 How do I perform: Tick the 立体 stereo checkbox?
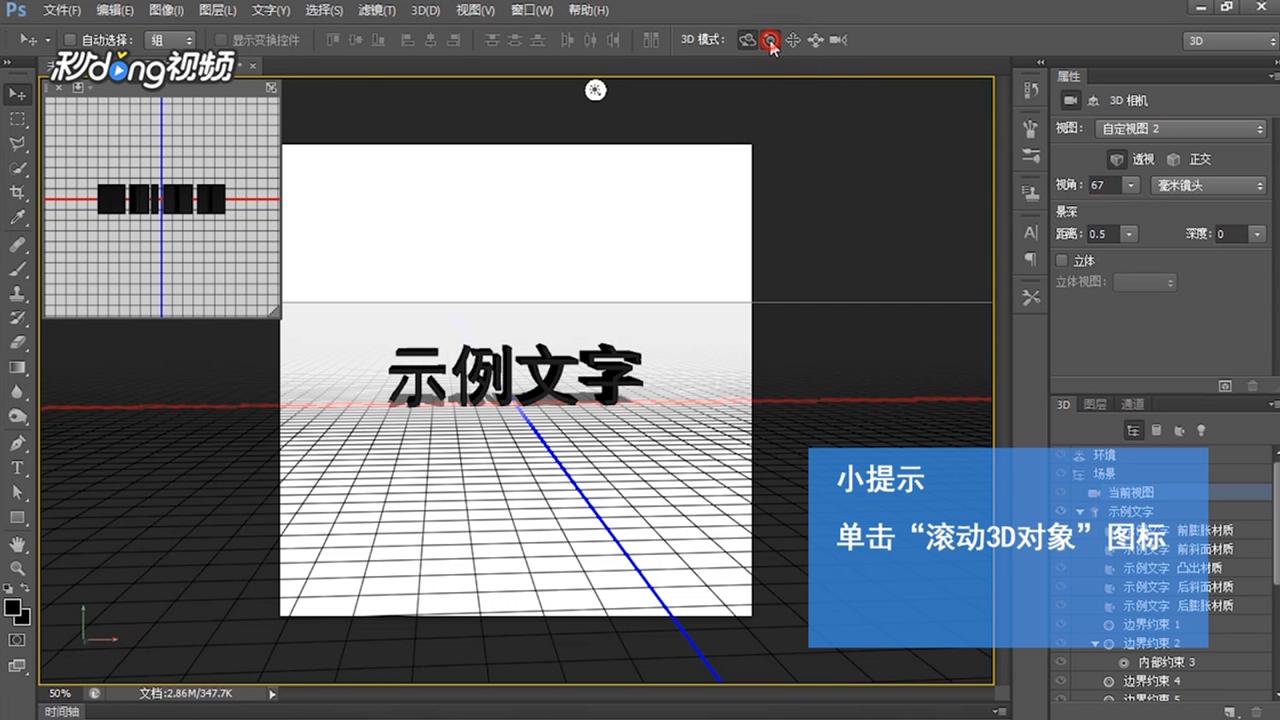(1062, 260)
